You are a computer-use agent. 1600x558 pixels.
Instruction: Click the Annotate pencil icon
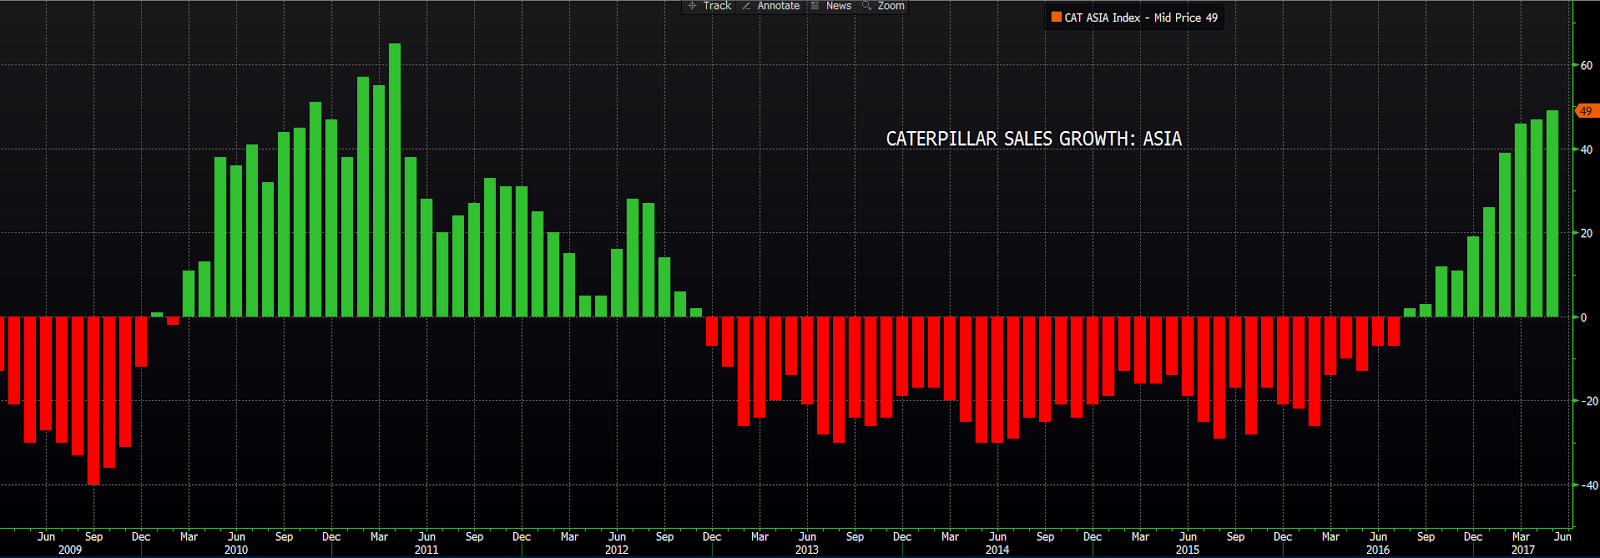(746, 6)
